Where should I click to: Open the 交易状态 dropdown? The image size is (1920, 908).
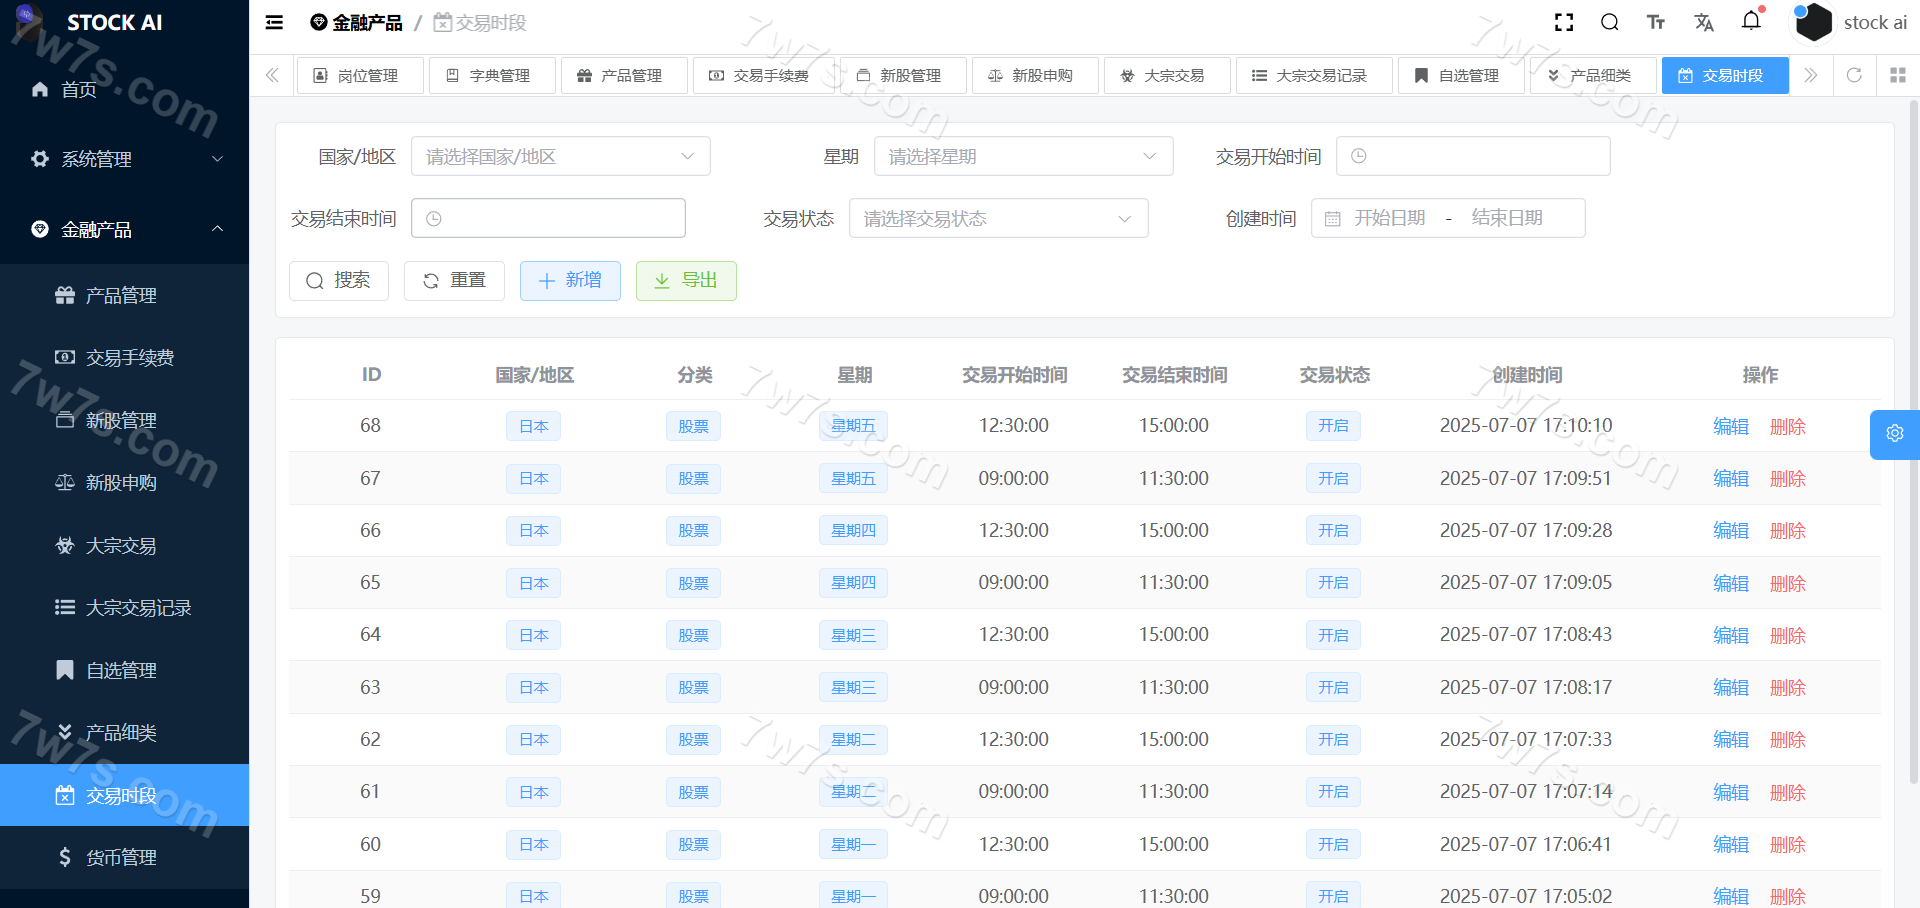998,219
